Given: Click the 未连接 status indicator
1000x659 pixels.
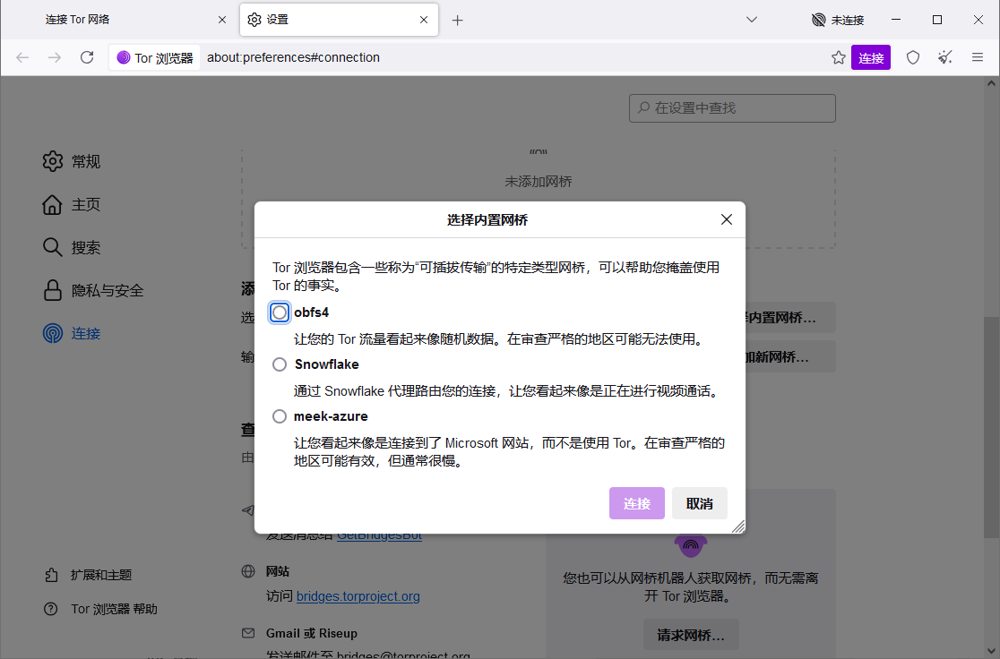Looking at the screenshot, I should point(838,20).
